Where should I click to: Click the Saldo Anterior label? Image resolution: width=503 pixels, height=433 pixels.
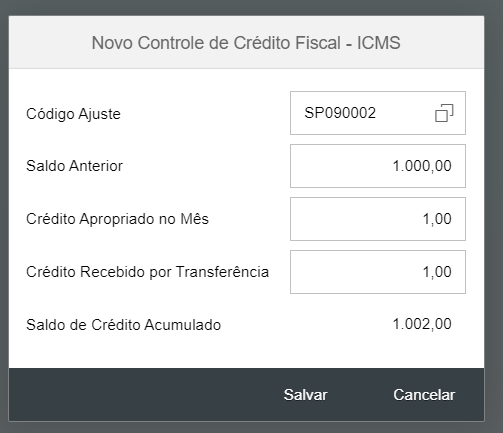tap(74, 166)
